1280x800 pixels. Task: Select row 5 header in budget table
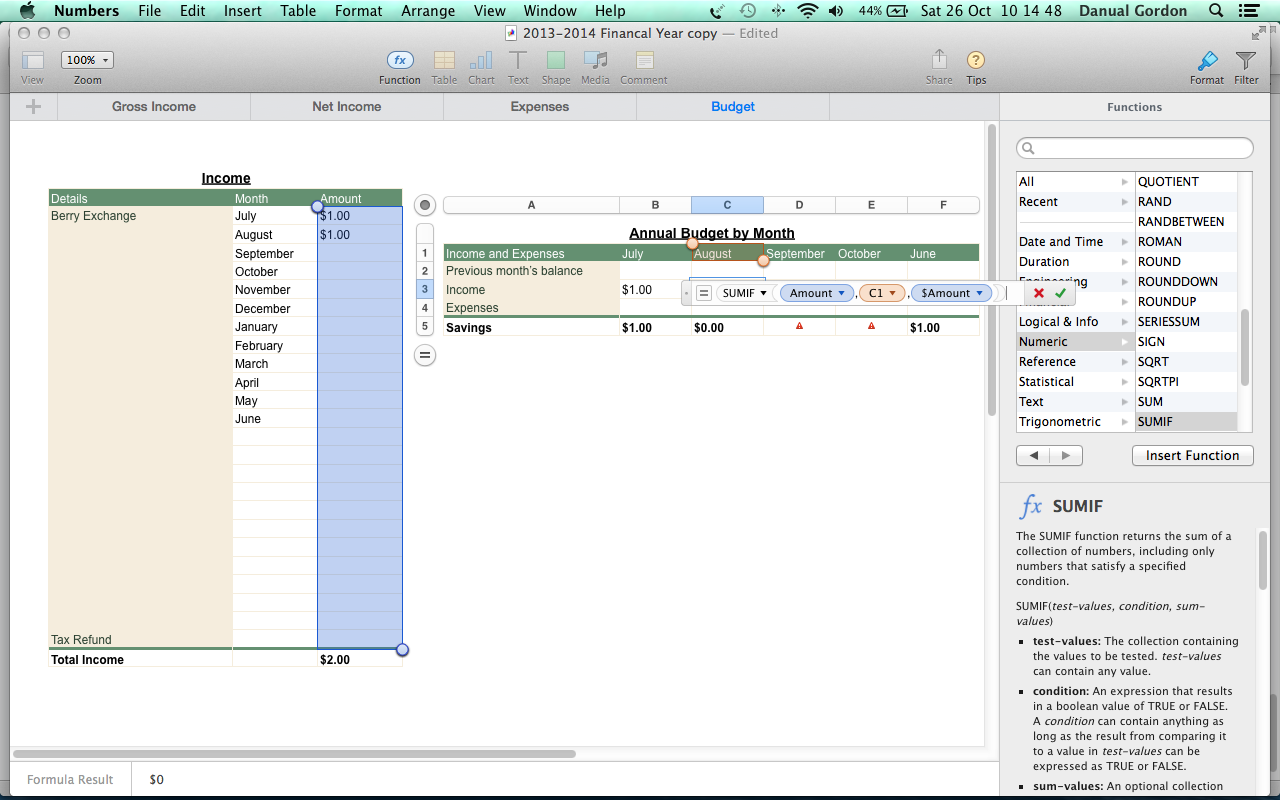(425, 326)
